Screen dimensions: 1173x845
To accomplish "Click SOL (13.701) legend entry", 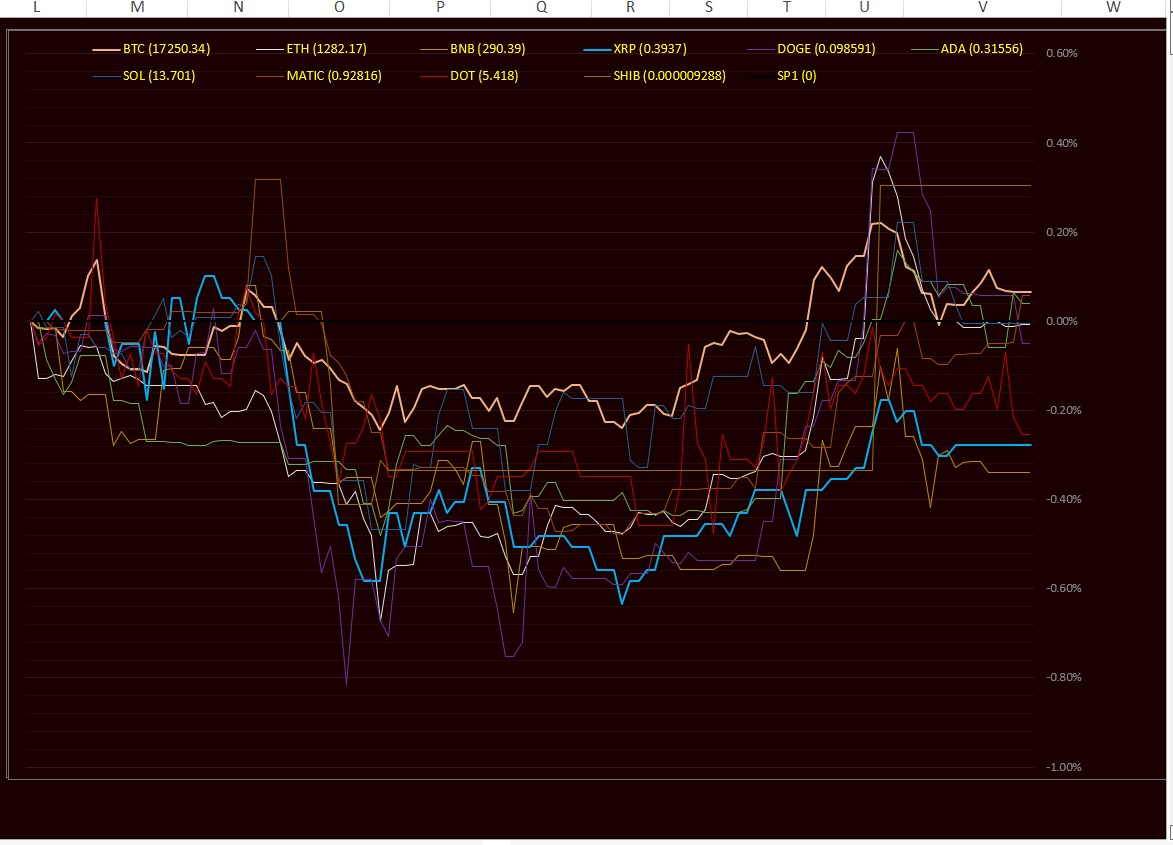I will pyautogui.click(x=144, y=76).
